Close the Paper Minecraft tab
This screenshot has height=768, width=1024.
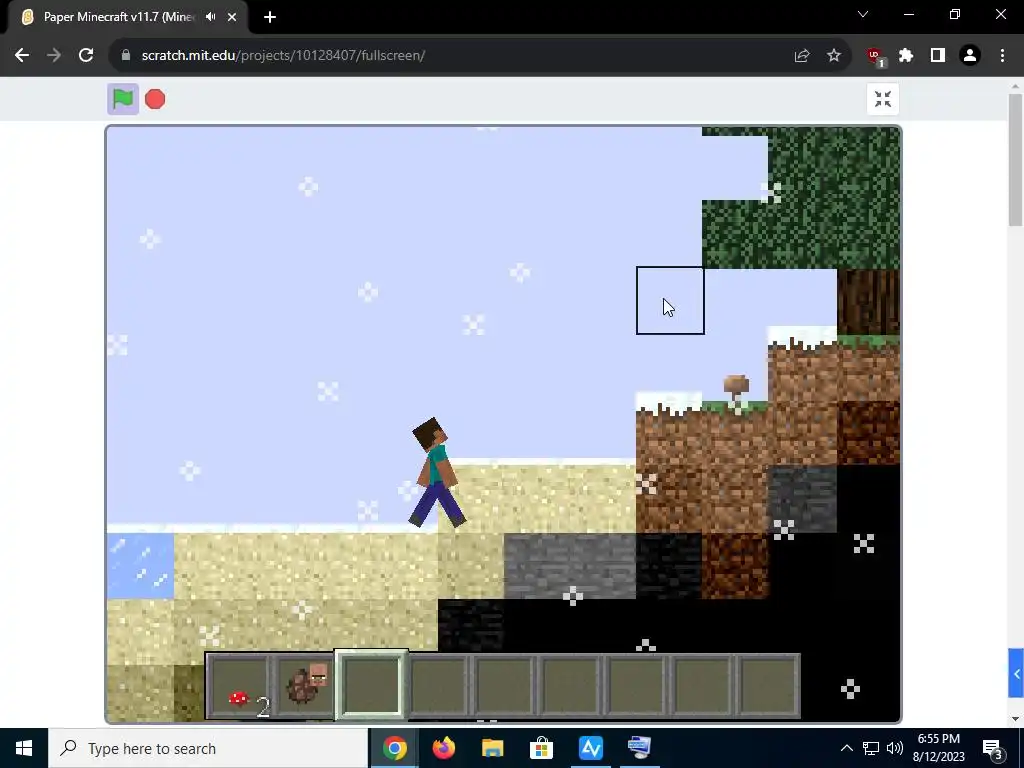coord(232,17)
